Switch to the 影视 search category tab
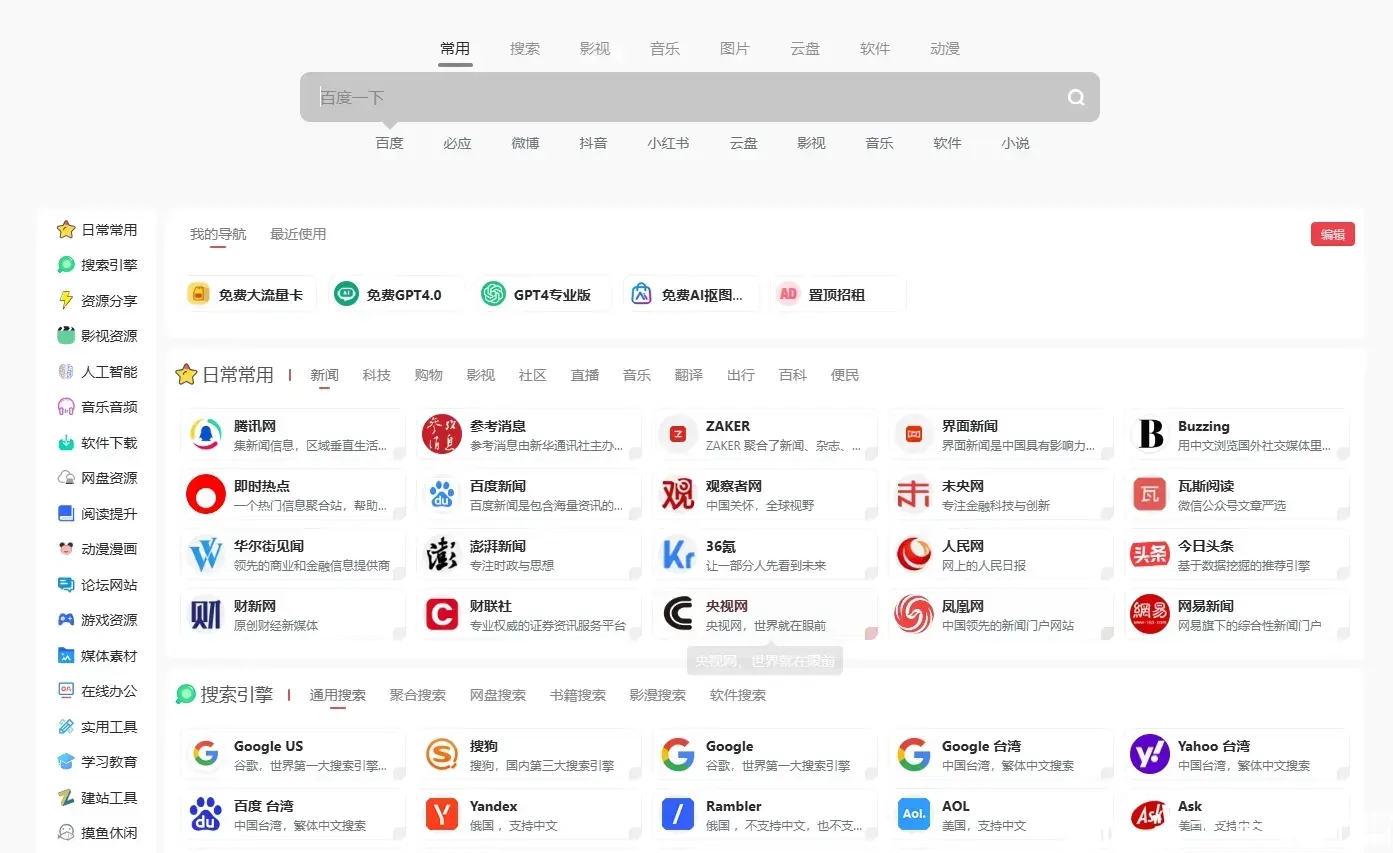1393x853 pixels. click(595, 49)
